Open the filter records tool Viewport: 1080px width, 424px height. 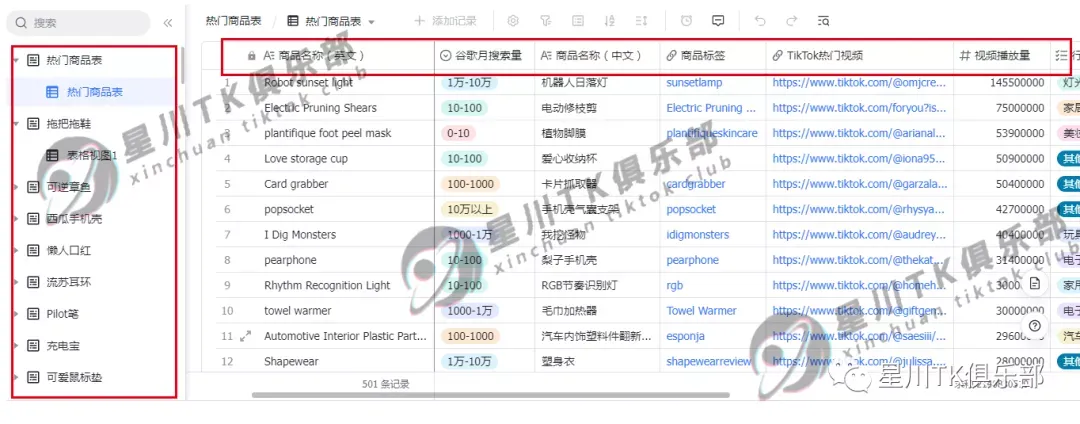(546, 21)
